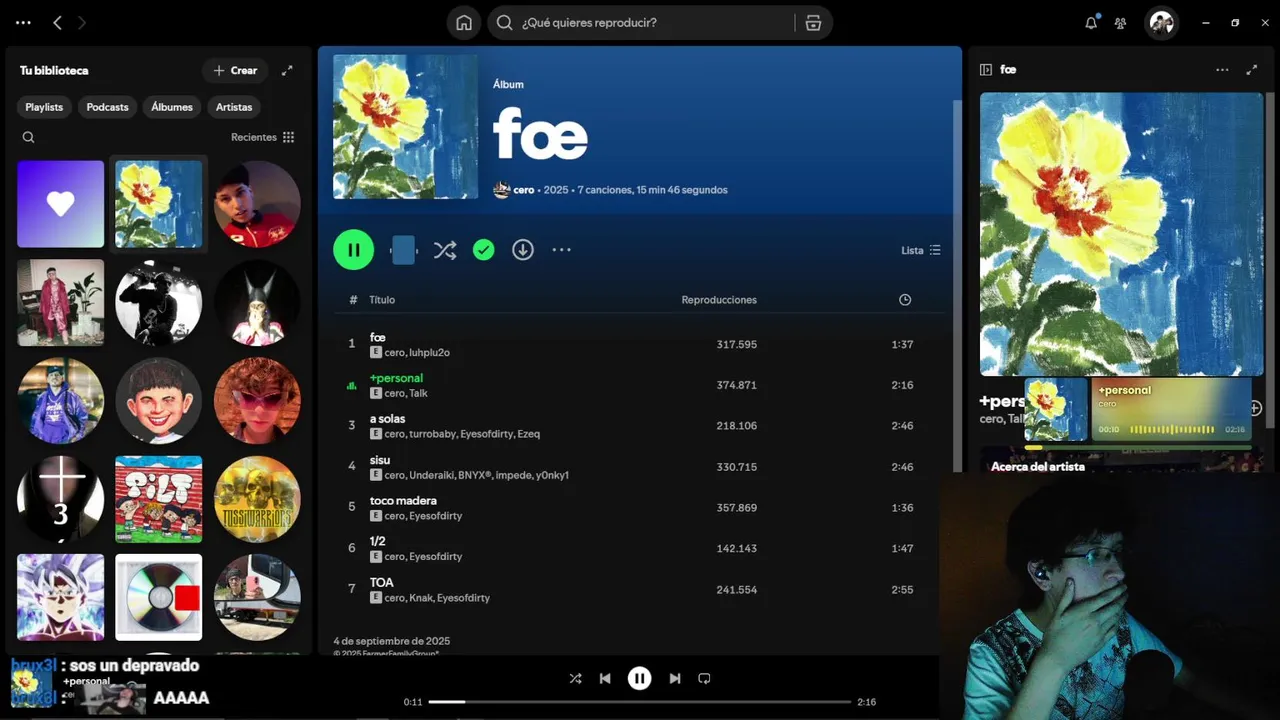Pause playback in bottom player
This screenshot has width=1280, height=720.
click(640, 678)
